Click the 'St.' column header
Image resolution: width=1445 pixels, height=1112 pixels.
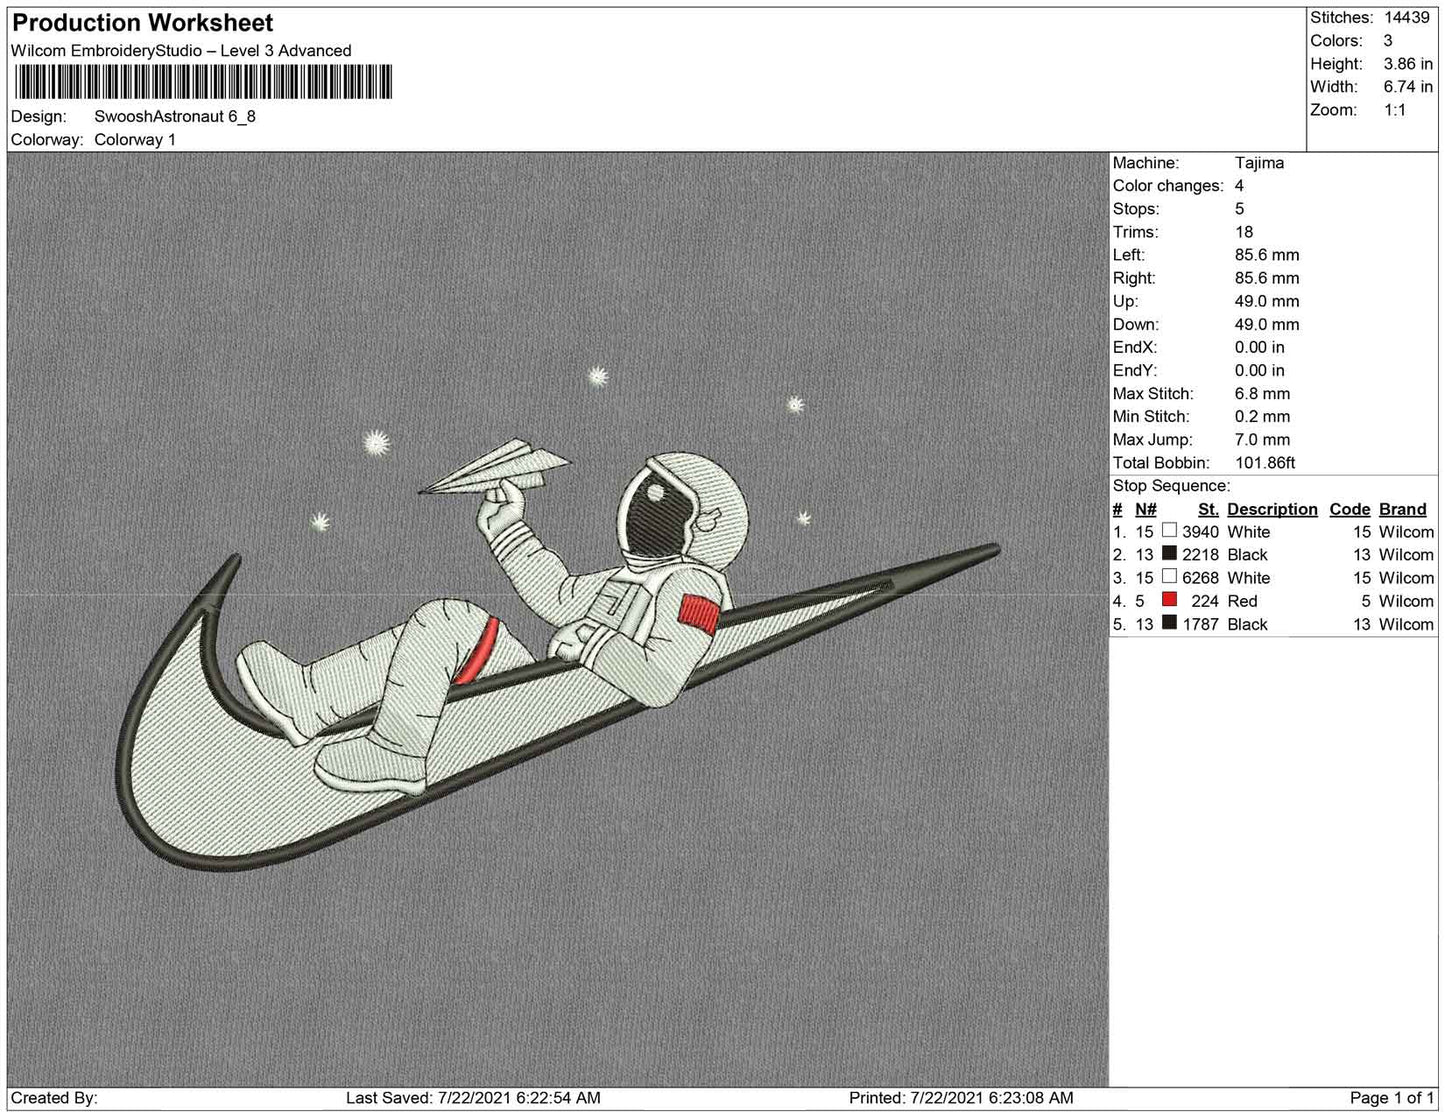[1208, 509]
